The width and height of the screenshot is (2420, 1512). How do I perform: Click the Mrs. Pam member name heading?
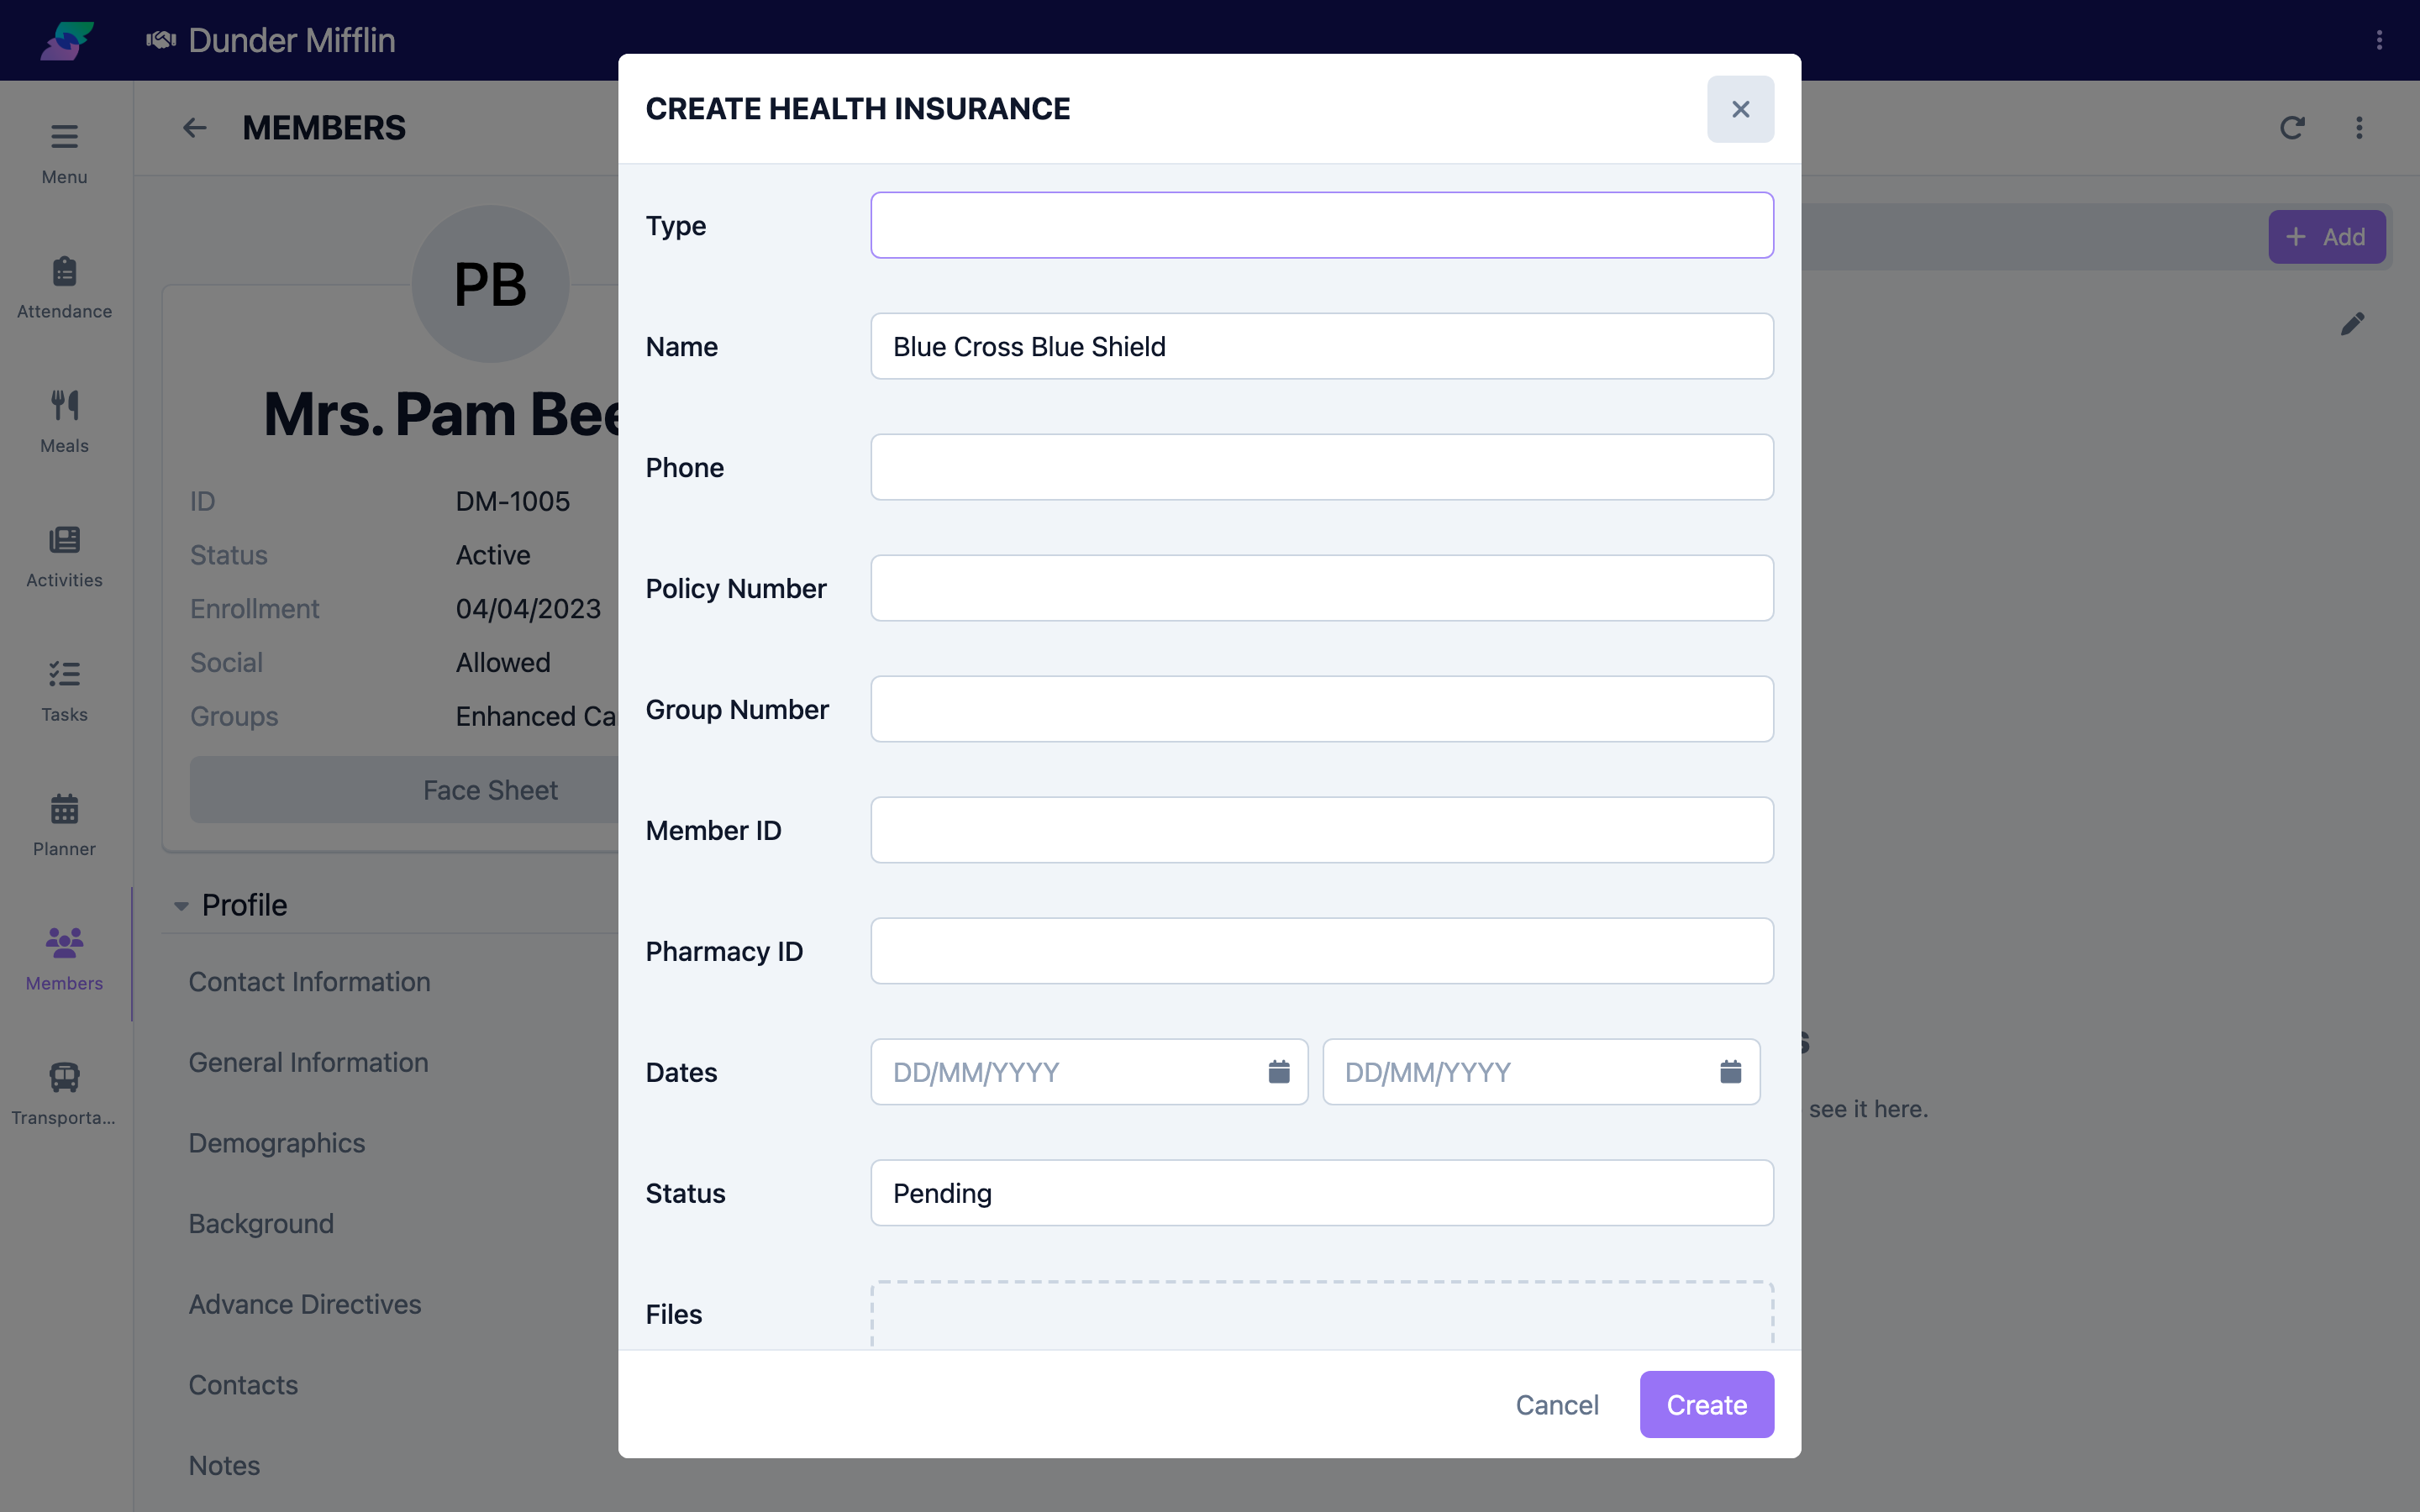[x=441, y=414]
